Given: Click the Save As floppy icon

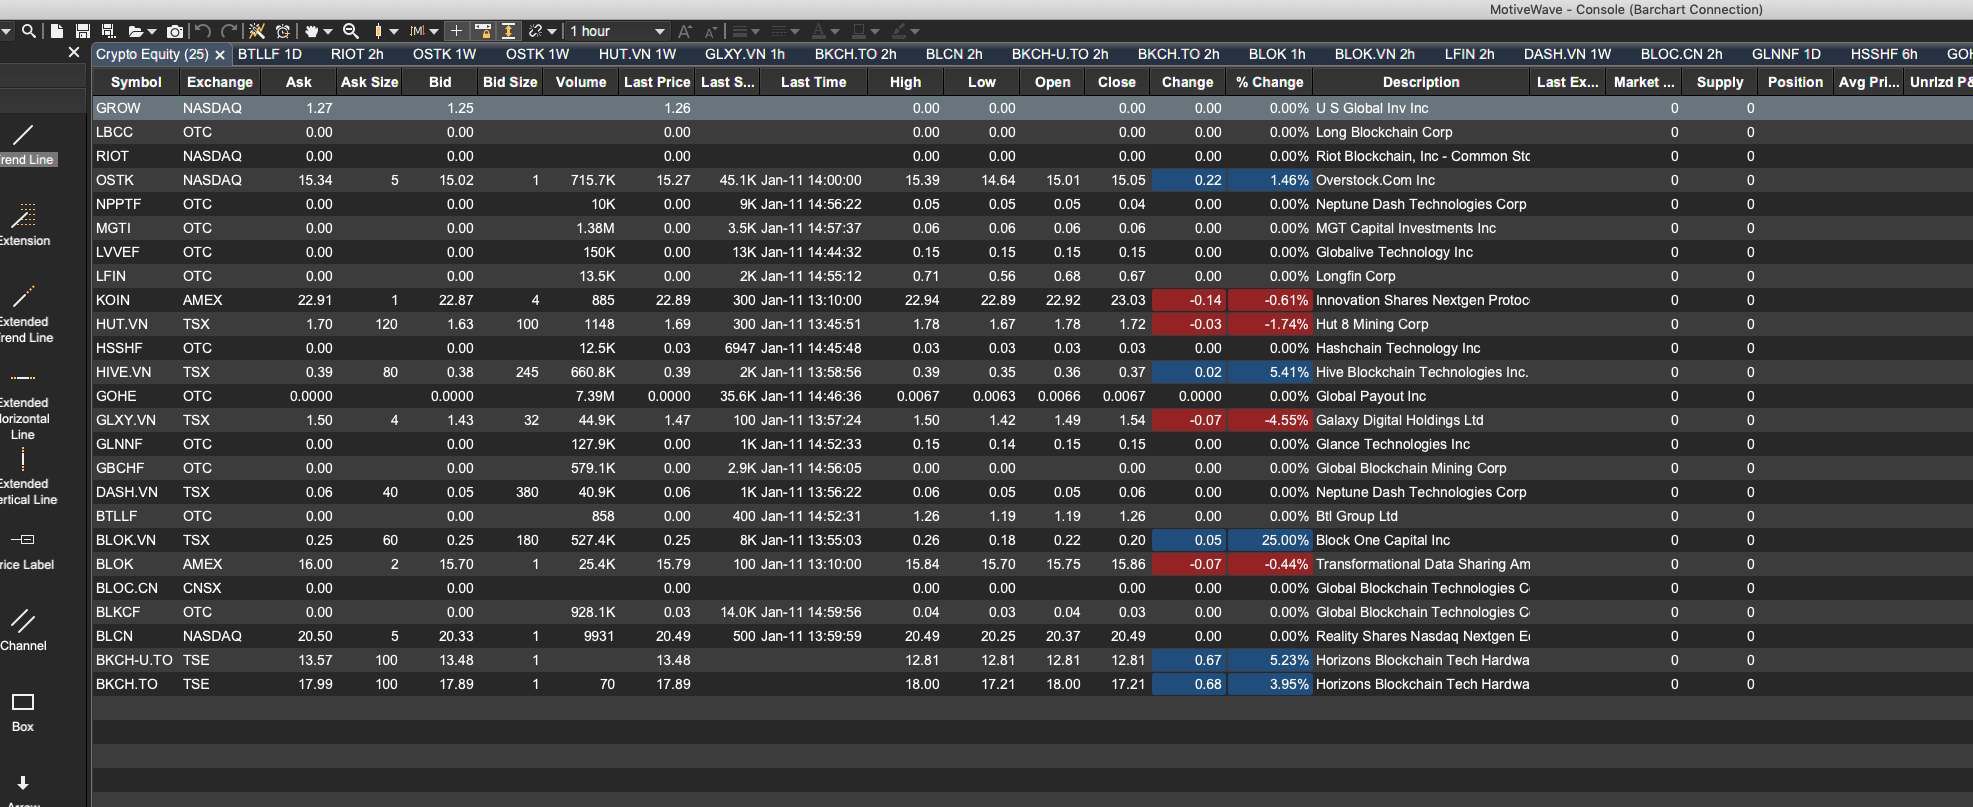Looking at the screenshot, I should (109, 31).
